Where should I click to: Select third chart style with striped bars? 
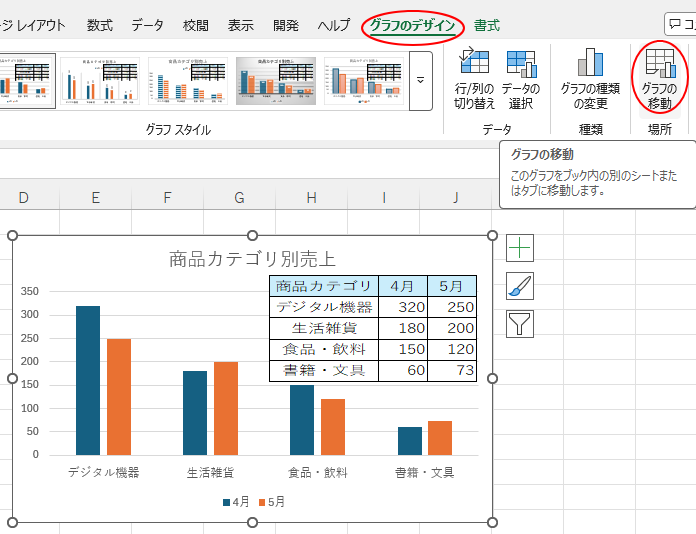point(188,81)
